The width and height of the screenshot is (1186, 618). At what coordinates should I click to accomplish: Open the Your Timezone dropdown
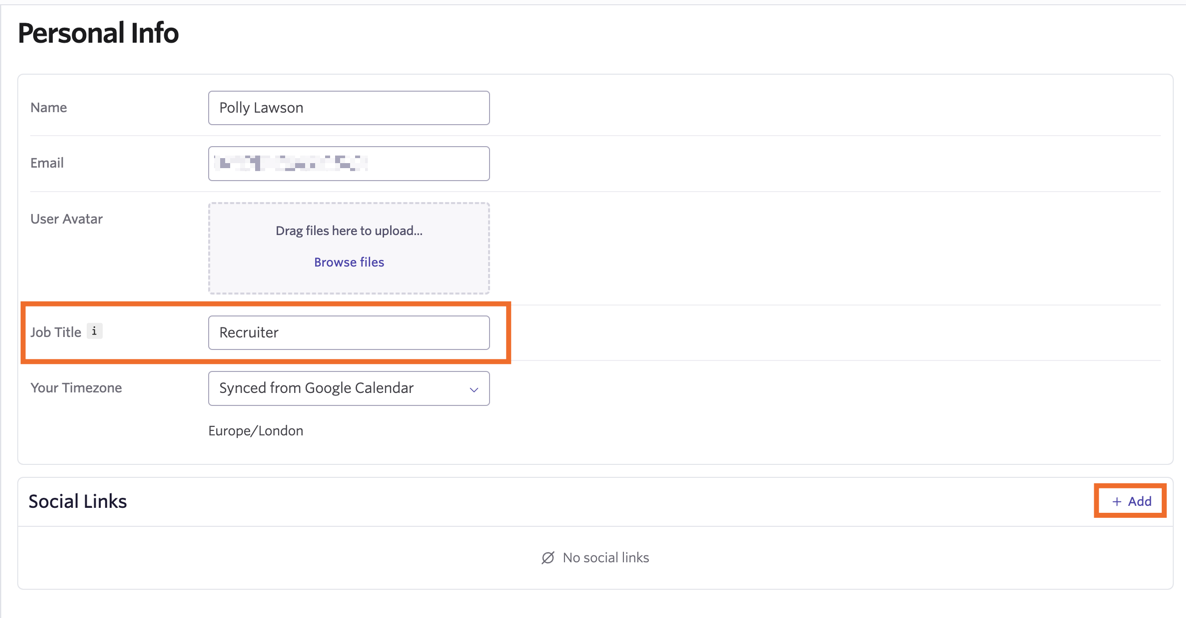tap(349, 388)
